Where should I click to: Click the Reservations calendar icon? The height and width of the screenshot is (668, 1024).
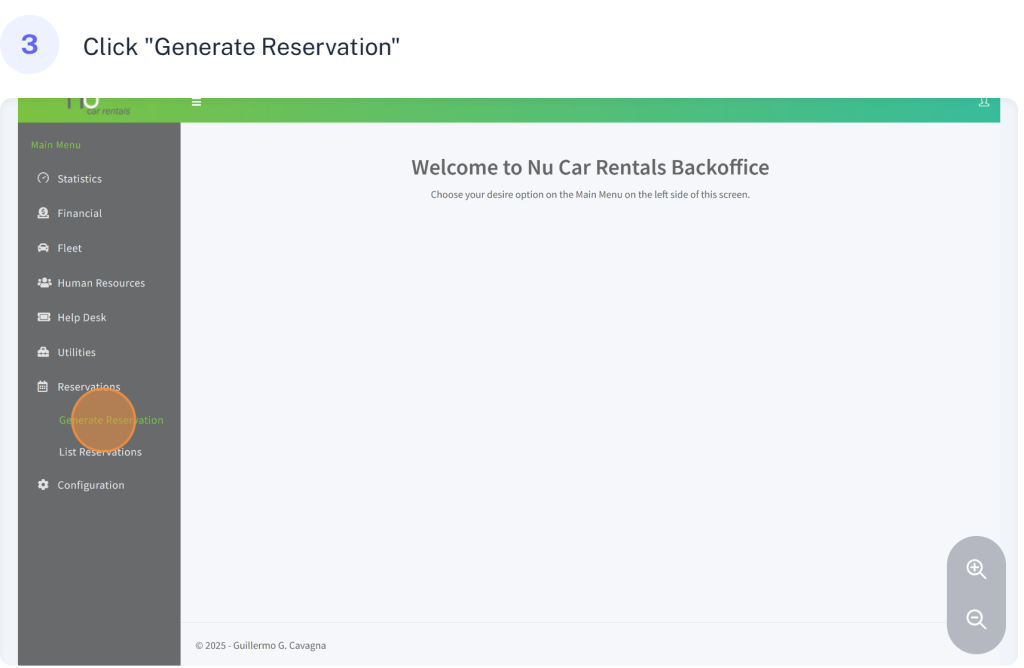tap(43, 387)
